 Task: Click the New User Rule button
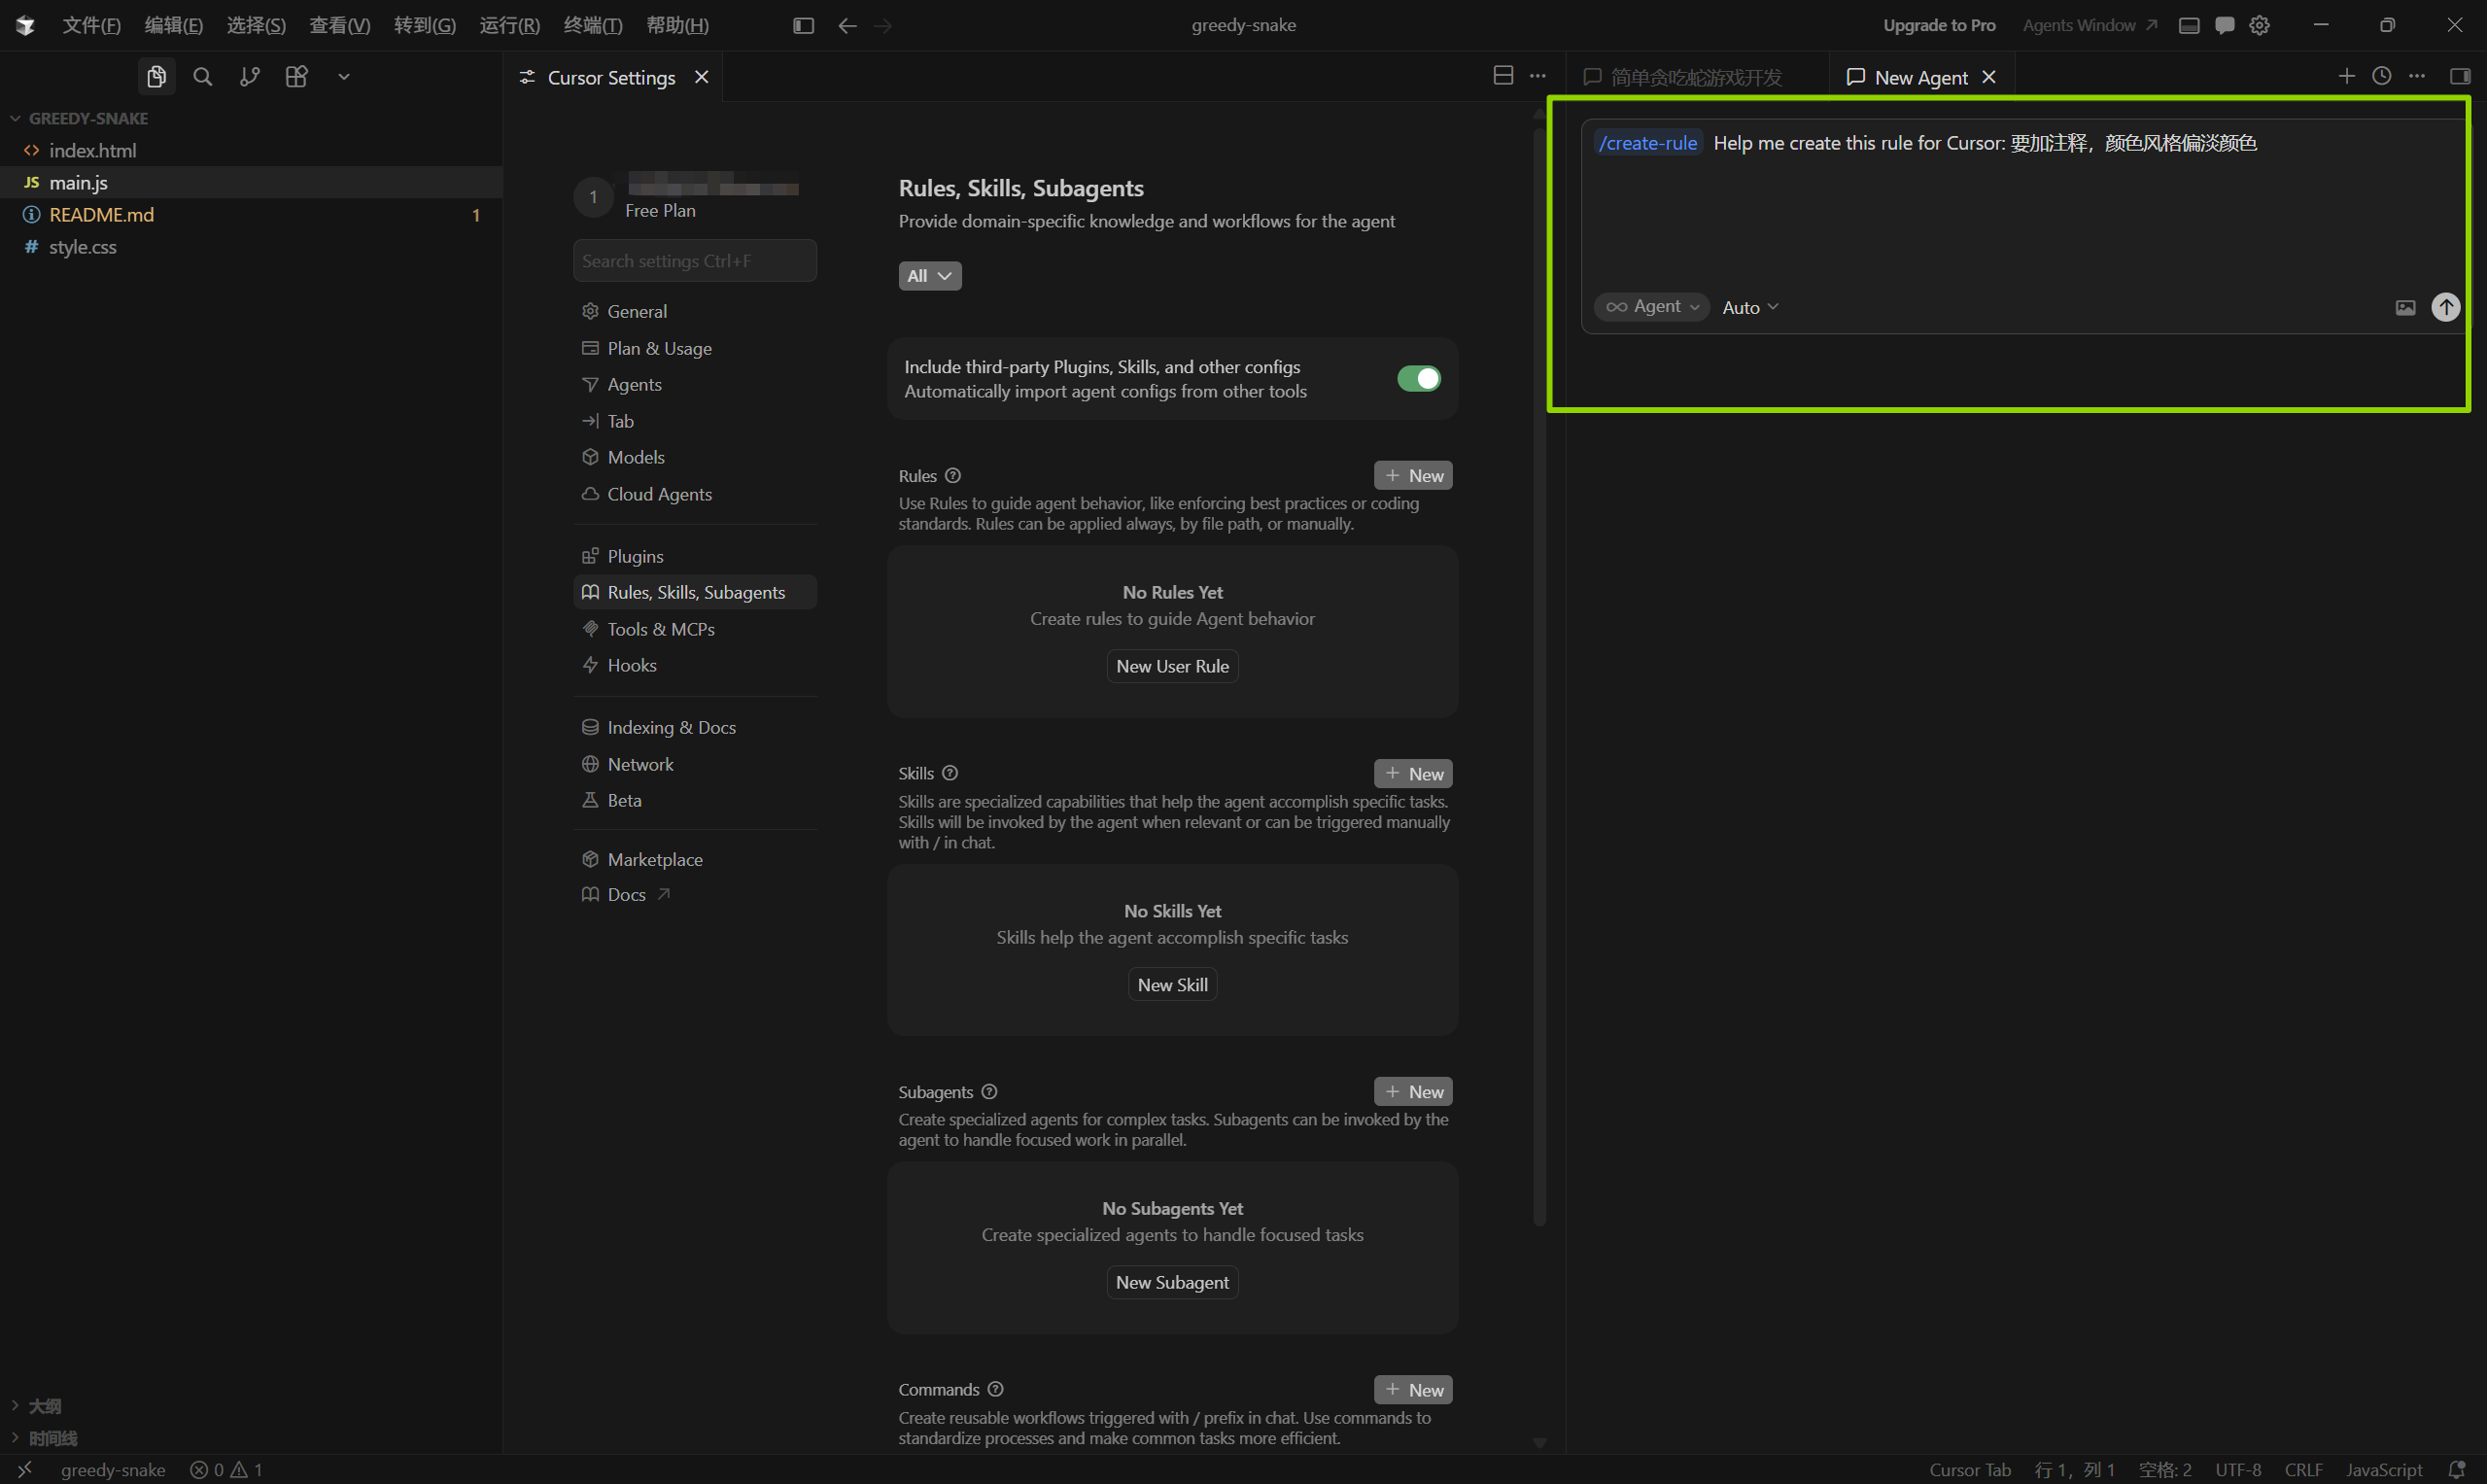click(x=1172, y=666)
